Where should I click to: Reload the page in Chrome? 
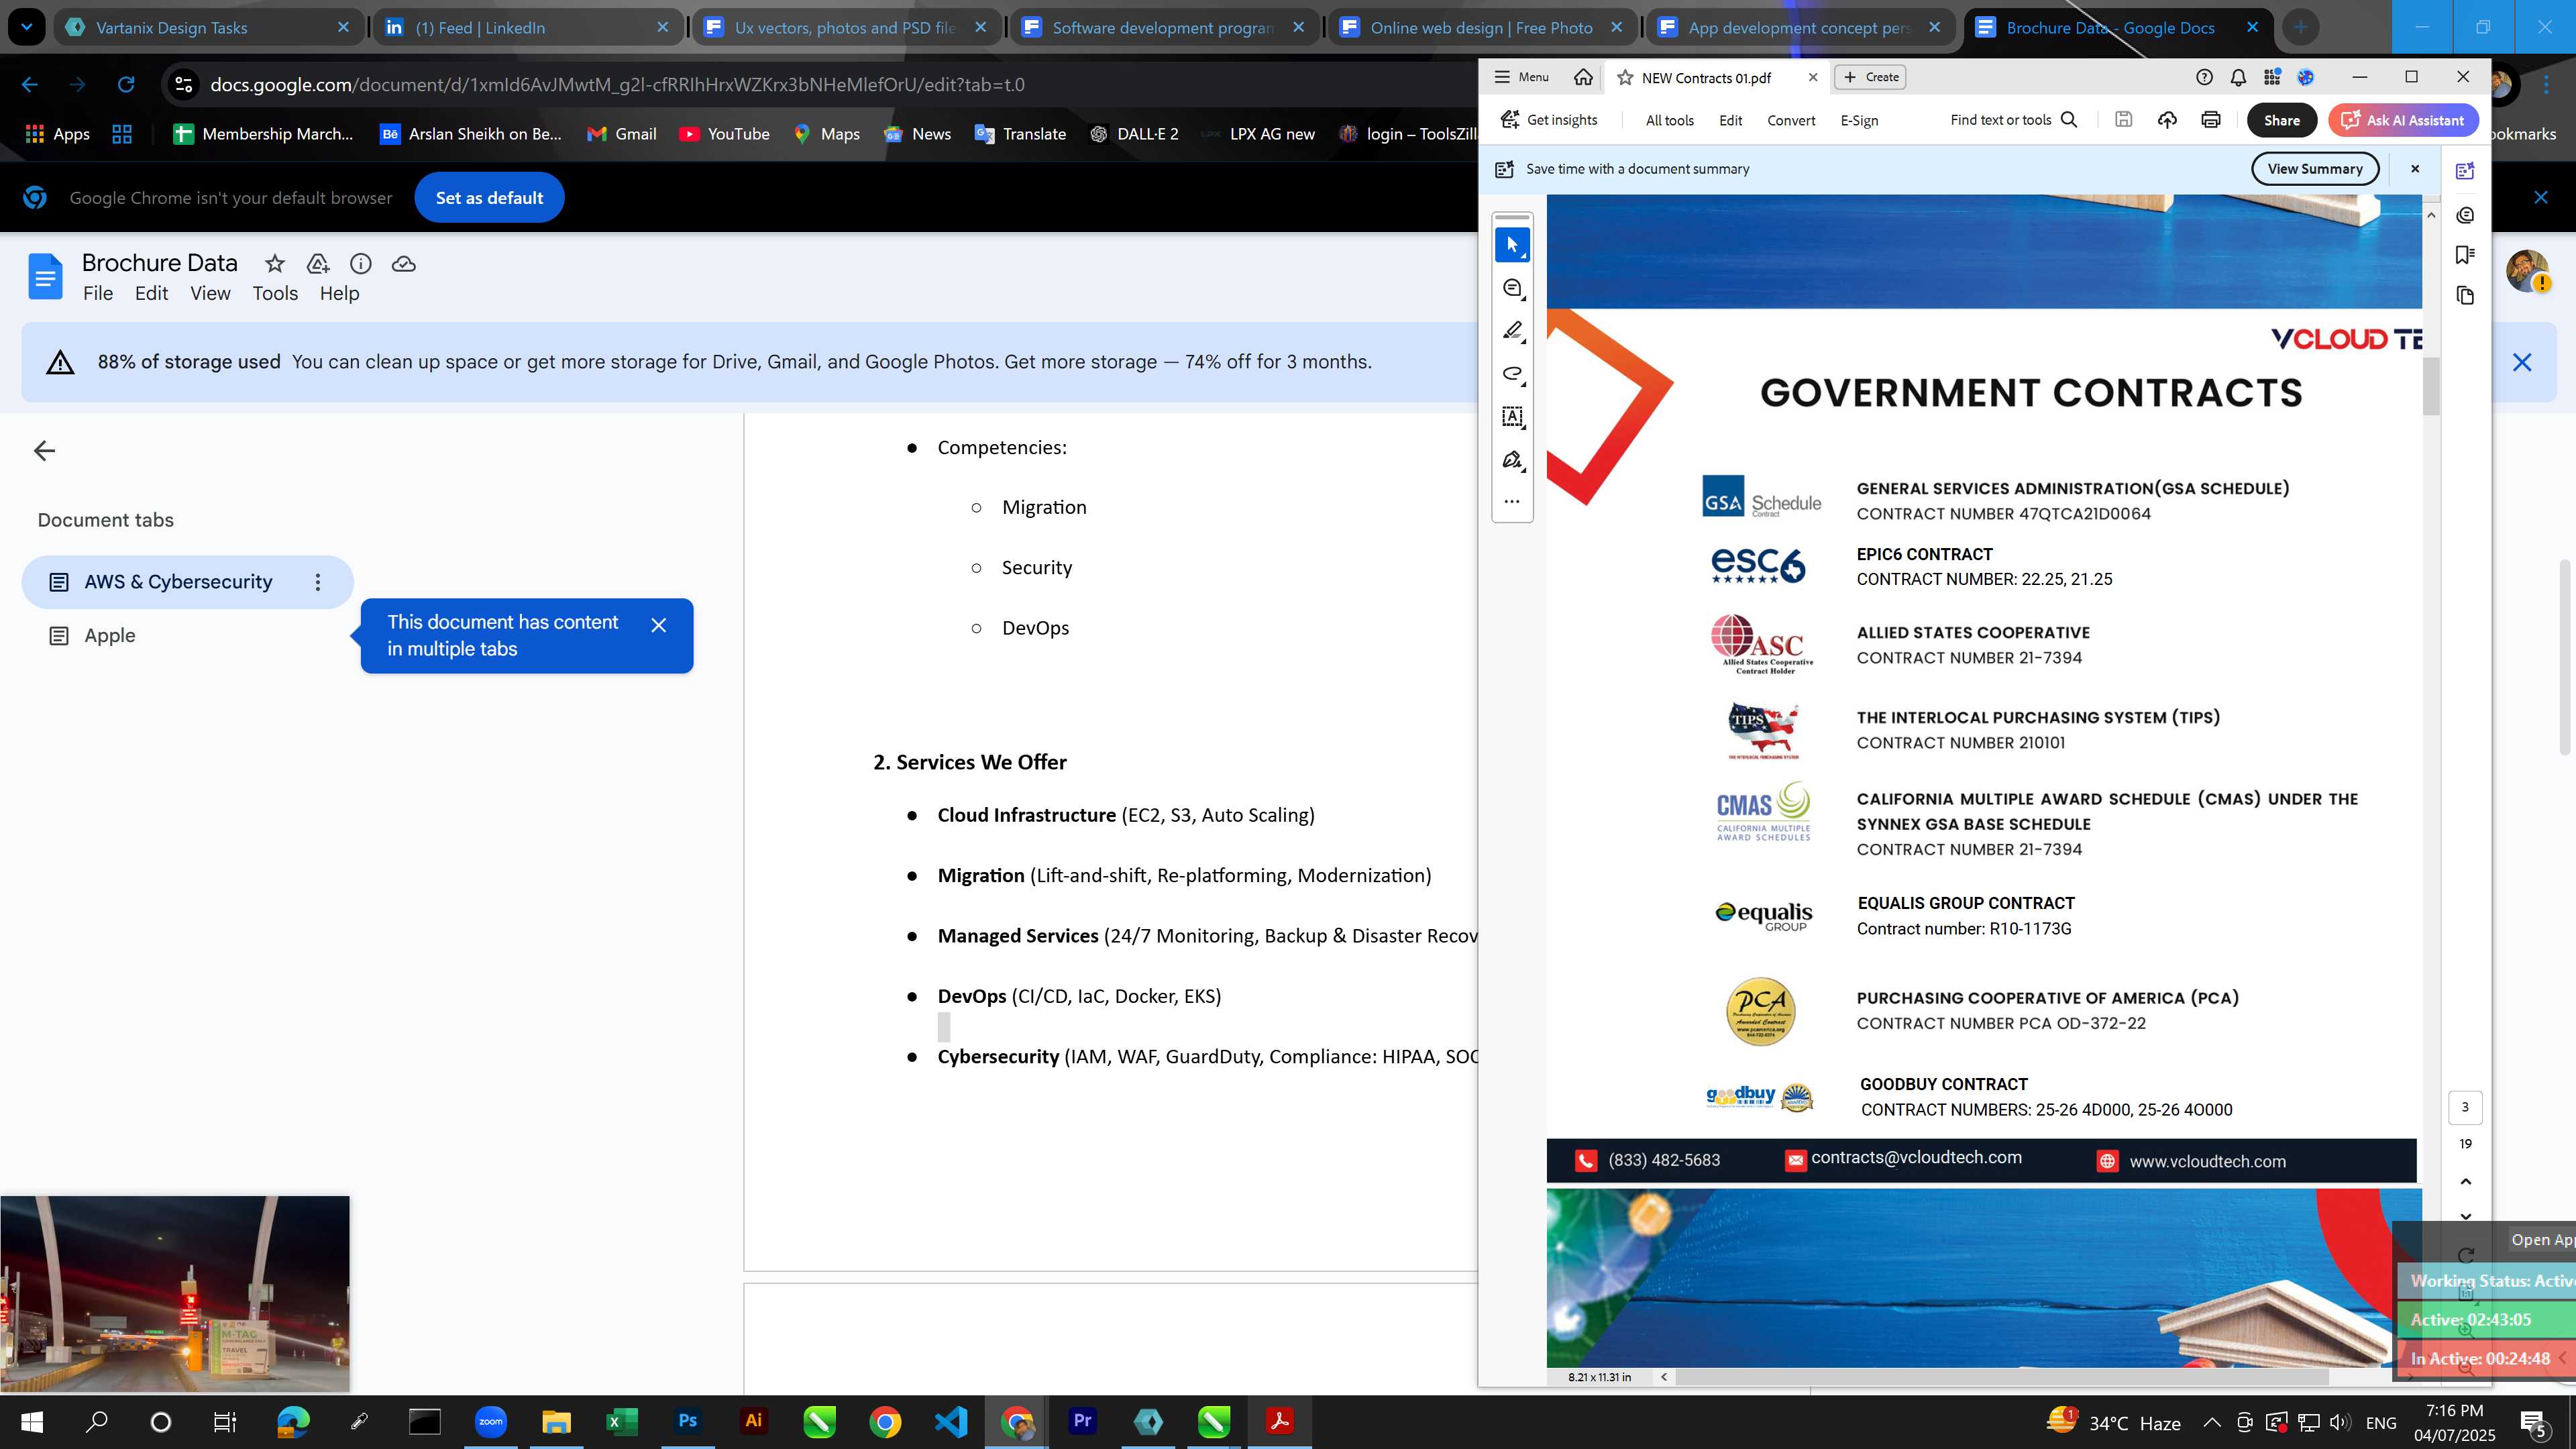pos(126,85)
